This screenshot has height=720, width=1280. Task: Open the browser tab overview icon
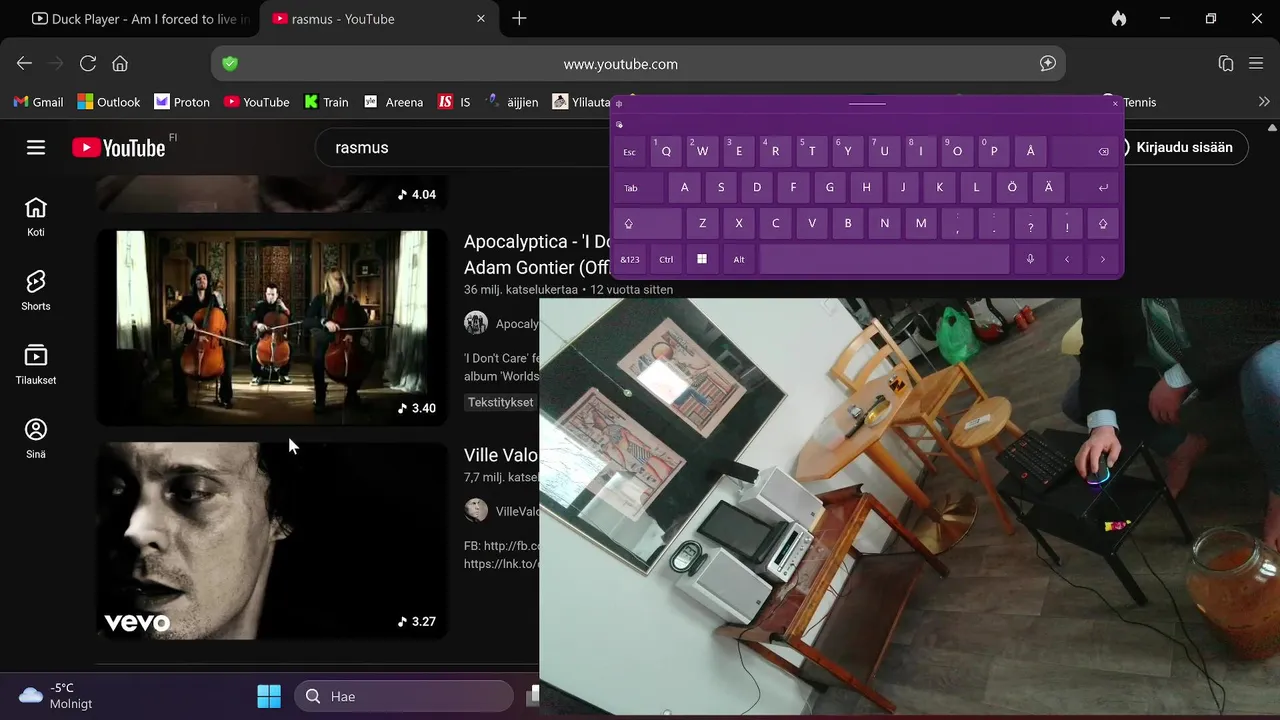click(1226, 63)
